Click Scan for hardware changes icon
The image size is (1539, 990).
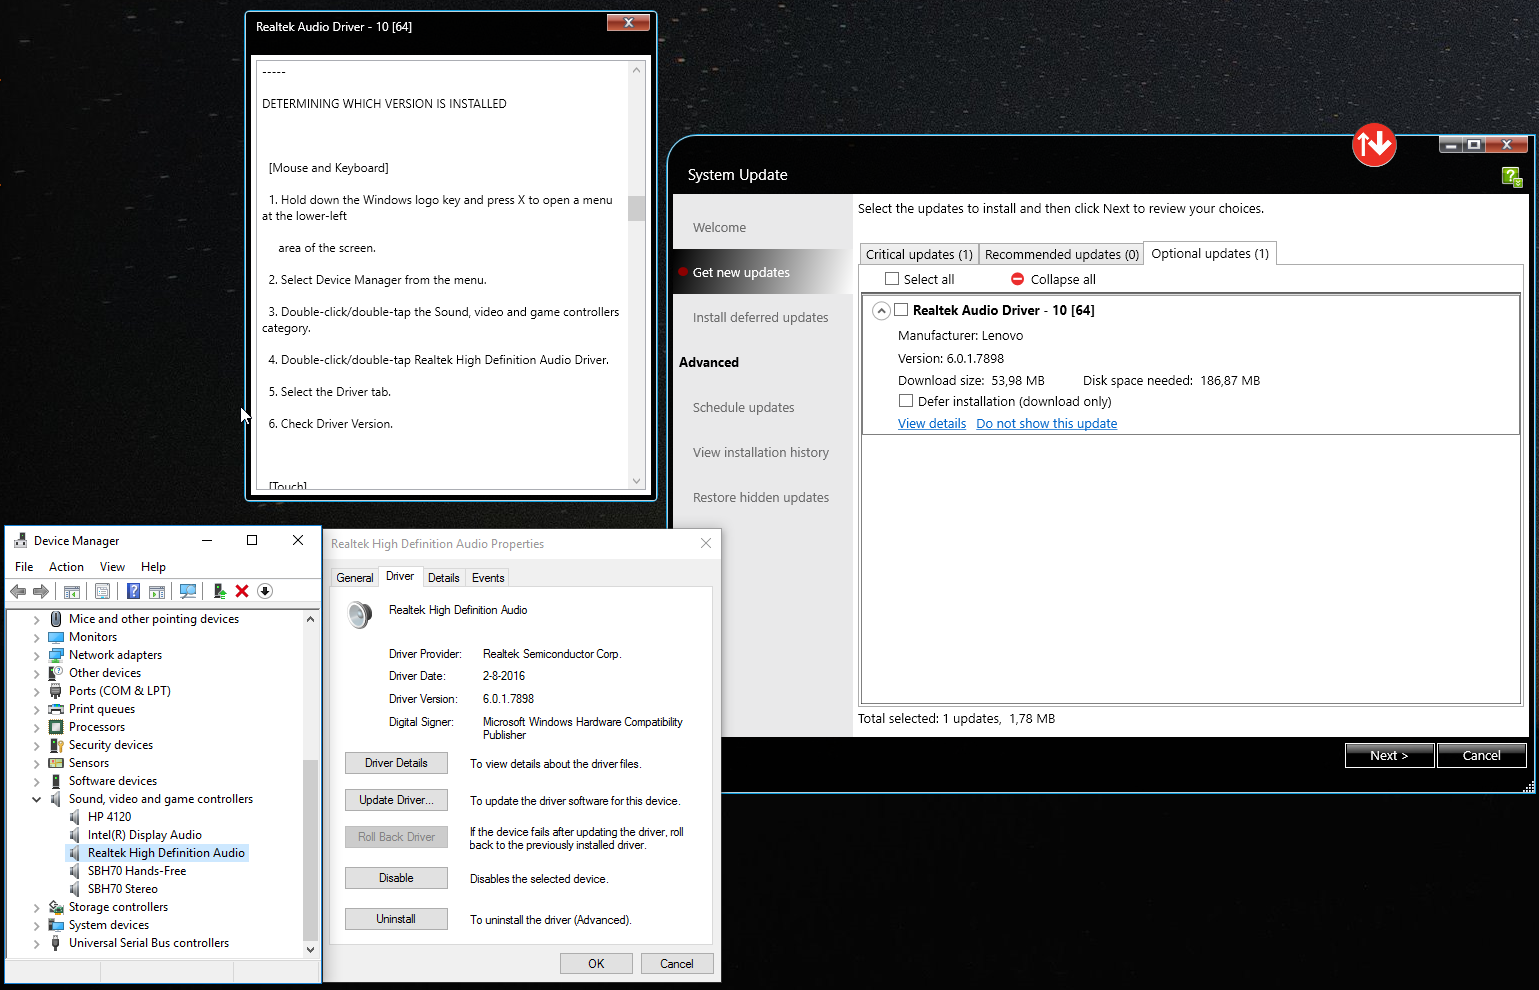click(x=187, y=591)
